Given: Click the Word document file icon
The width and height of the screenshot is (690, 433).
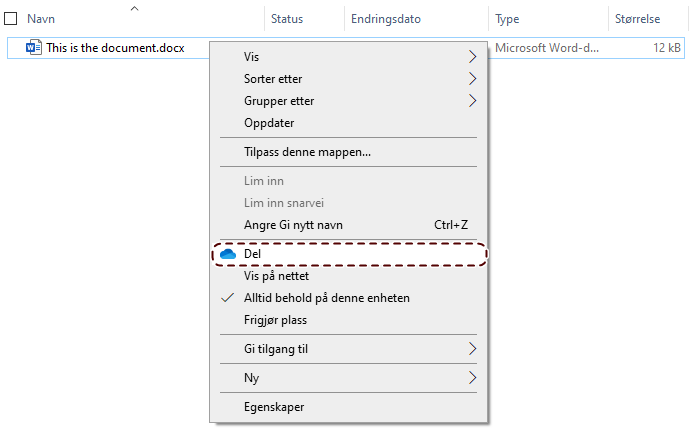Looking at the screenshot, I should (x=33, y=48).
